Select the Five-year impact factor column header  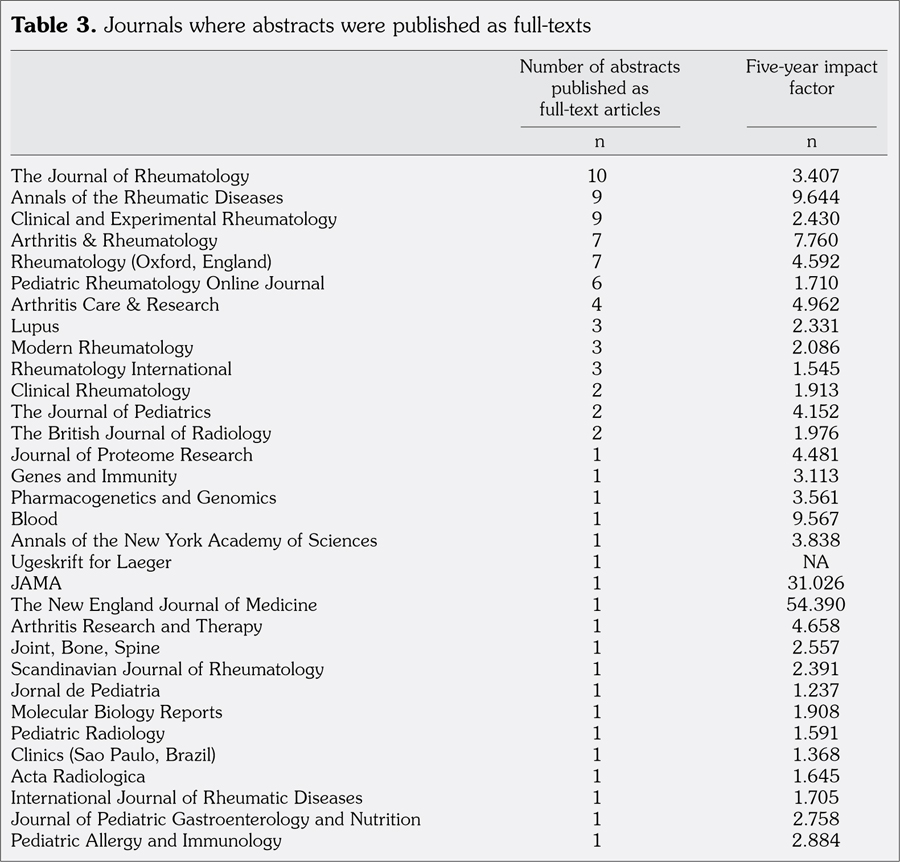pyautogui.click(x=811, y=77)
